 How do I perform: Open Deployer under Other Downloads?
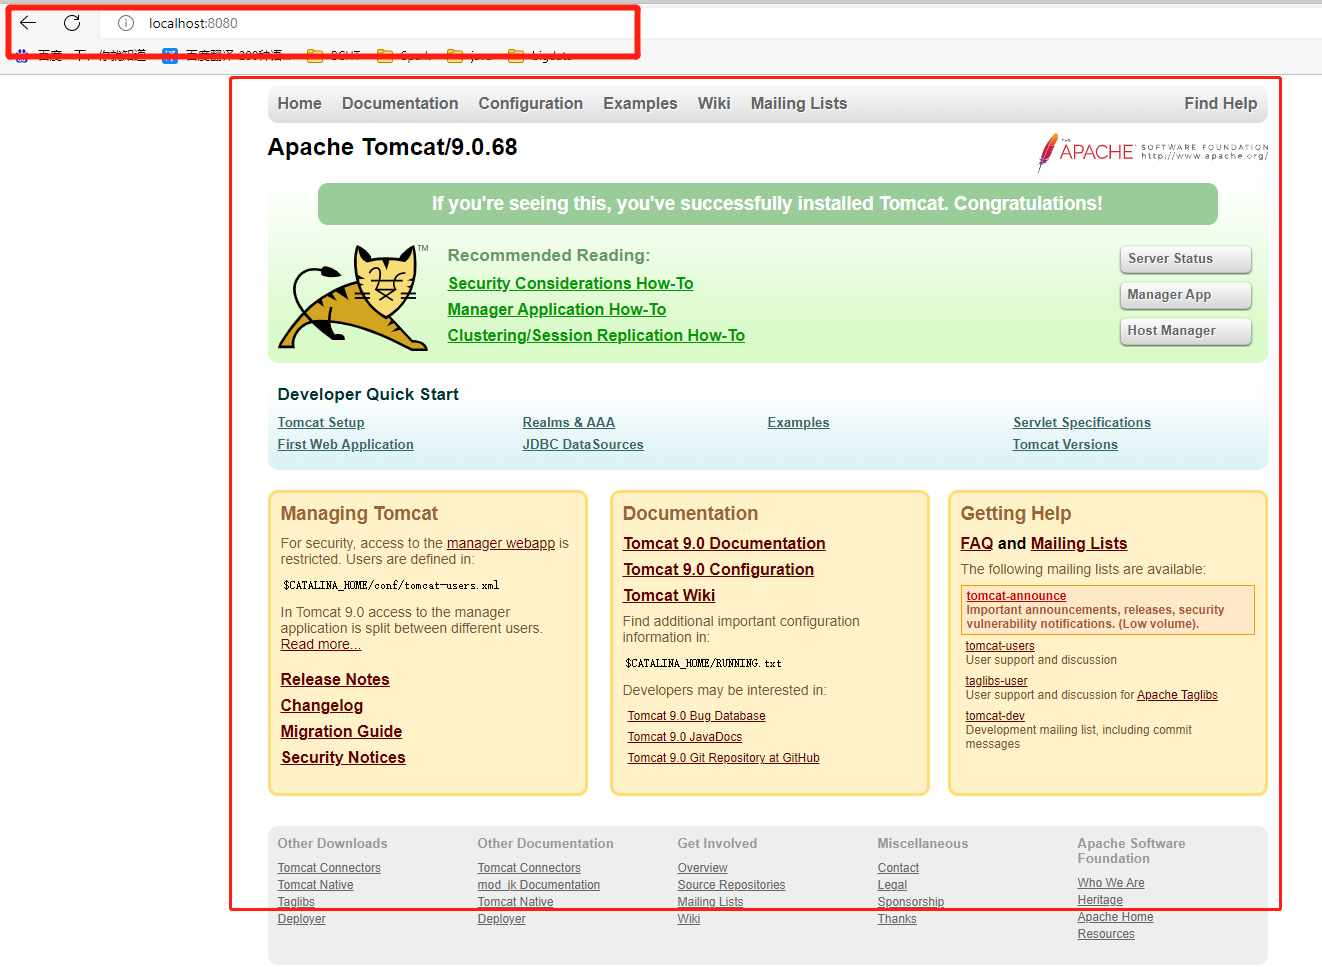(x=302, y=919)
